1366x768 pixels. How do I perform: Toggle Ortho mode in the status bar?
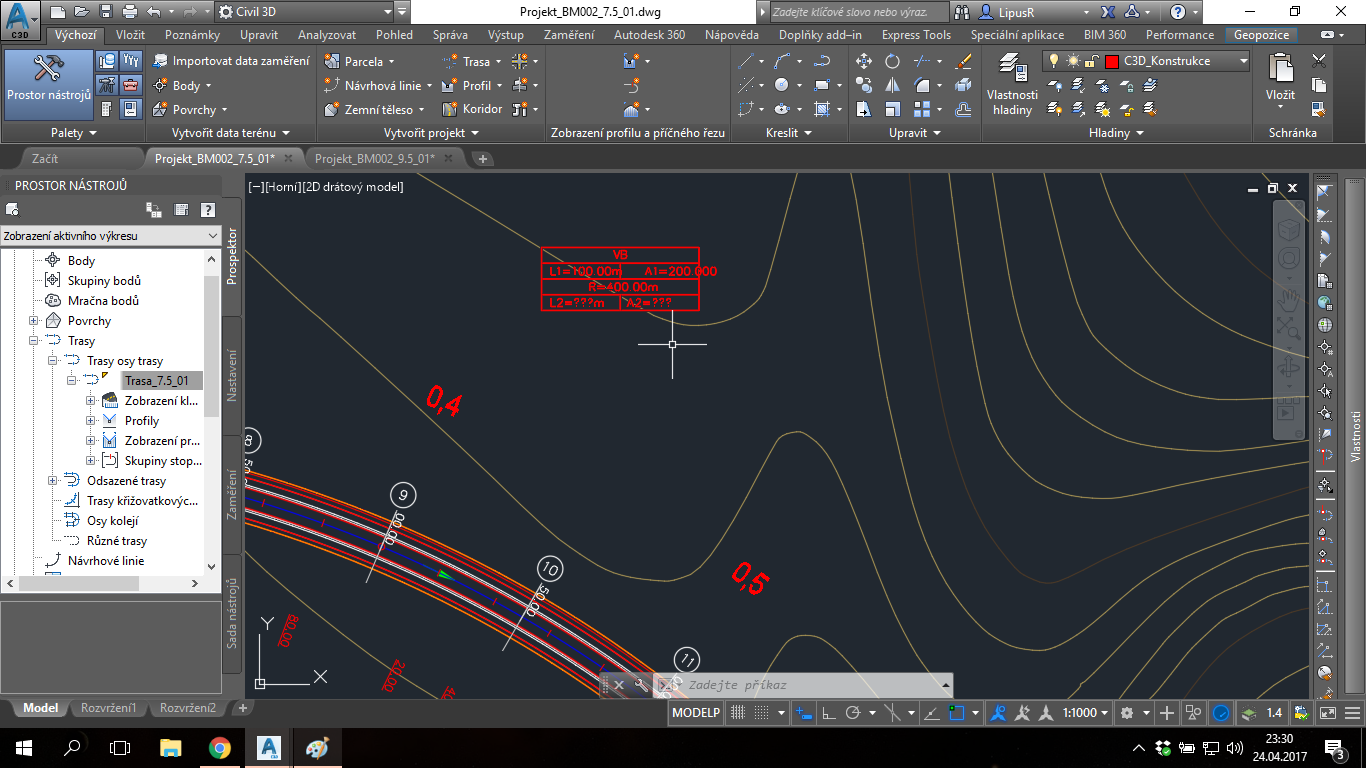(x=829, y=713)
